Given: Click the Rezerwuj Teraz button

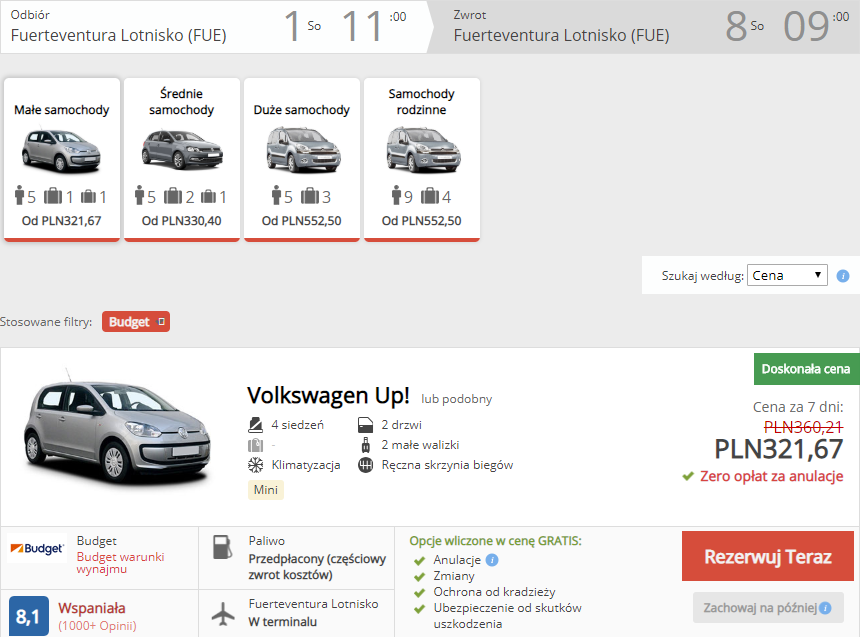Looking at the screenshot, I should click(x=768, y=556).
